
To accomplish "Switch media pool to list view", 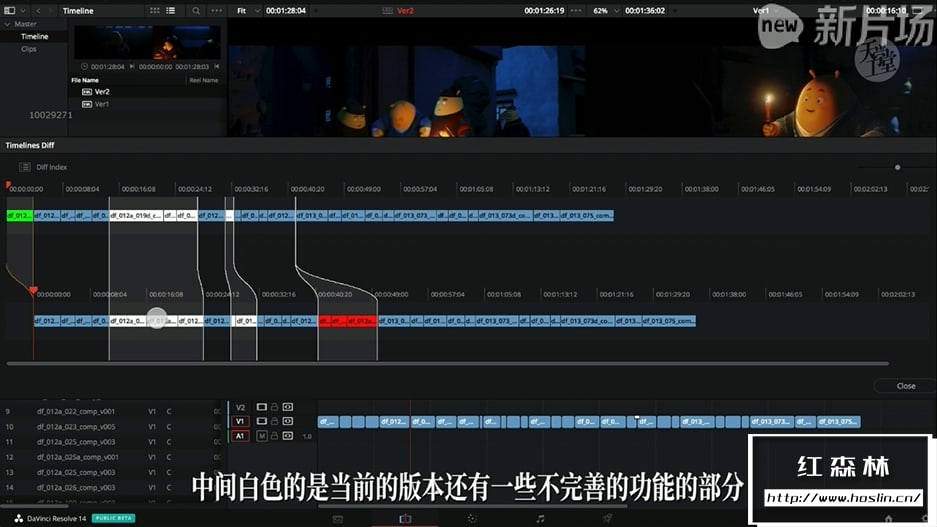I will coord(170,11).
